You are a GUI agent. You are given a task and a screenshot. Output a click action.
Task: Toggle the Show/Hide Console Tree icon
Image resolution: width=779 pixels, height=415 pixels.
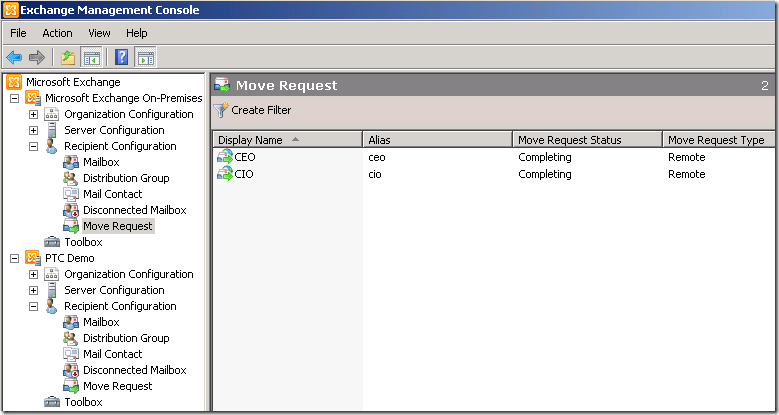(92, 58)
